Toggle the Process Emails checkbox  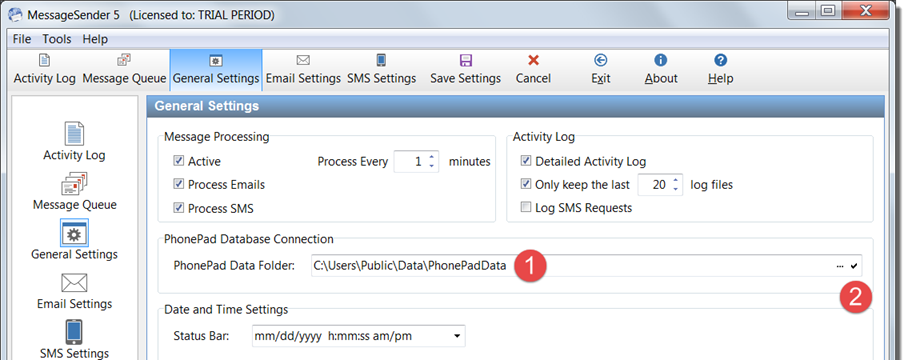coord(178,185)
